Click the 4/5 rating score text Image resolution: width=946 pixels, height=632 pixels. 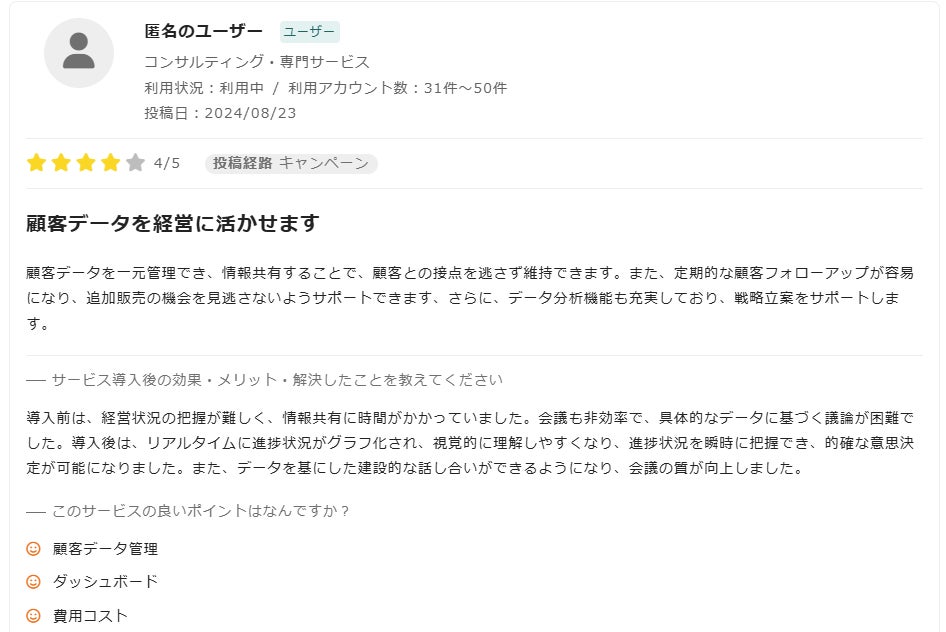coord(167,163)
